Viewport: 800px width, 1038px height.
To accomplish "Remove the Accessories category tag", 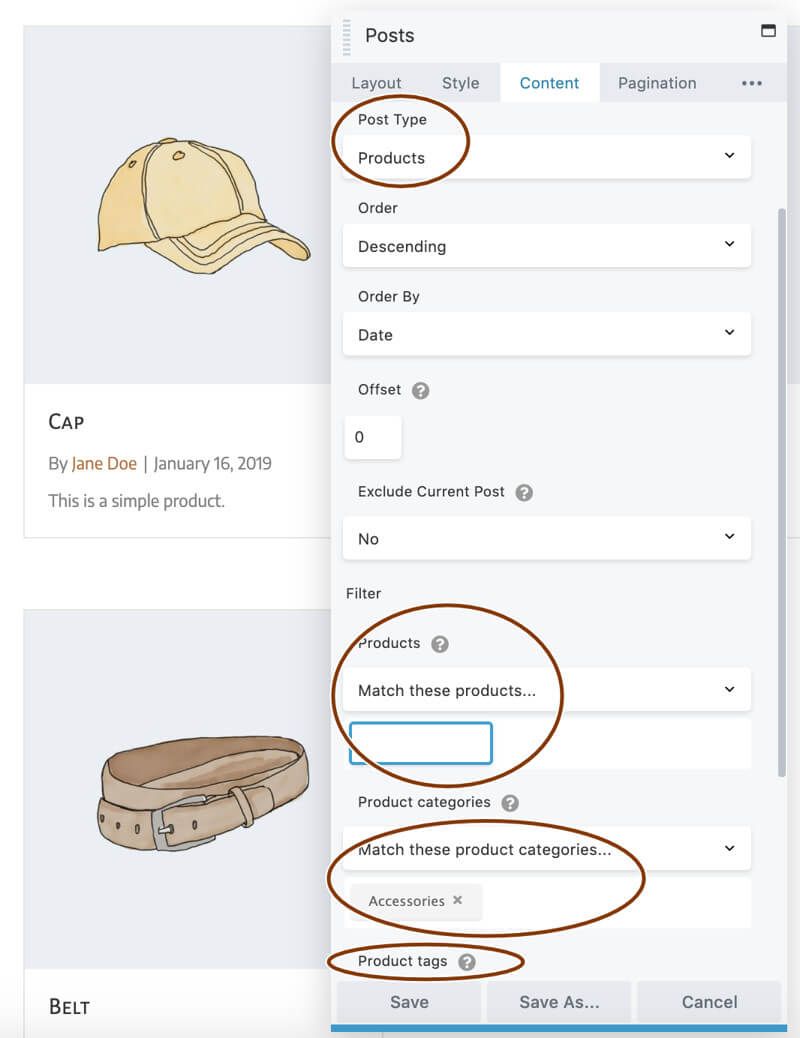I will 457,900.
